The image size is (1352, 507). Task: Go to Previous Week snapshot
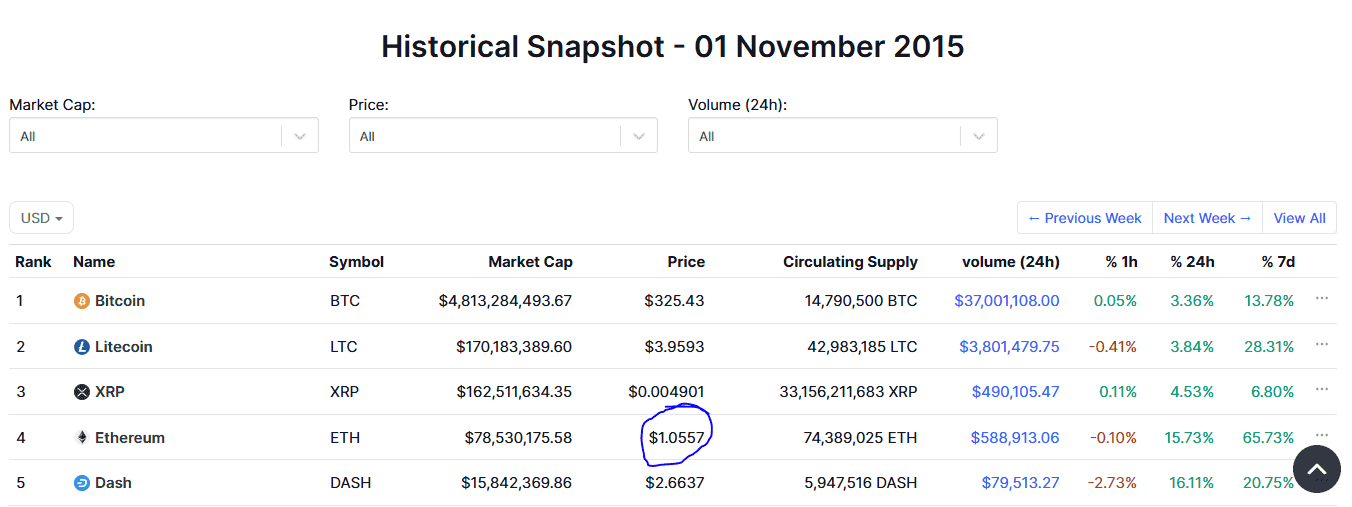click(1085, 218)
